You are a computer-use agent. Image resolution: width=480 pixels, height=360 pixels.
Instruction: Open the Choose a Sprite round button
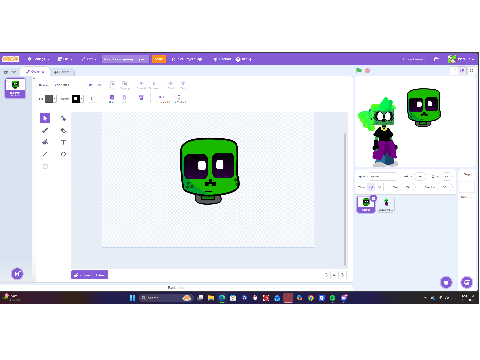click(x=446, y=282)
